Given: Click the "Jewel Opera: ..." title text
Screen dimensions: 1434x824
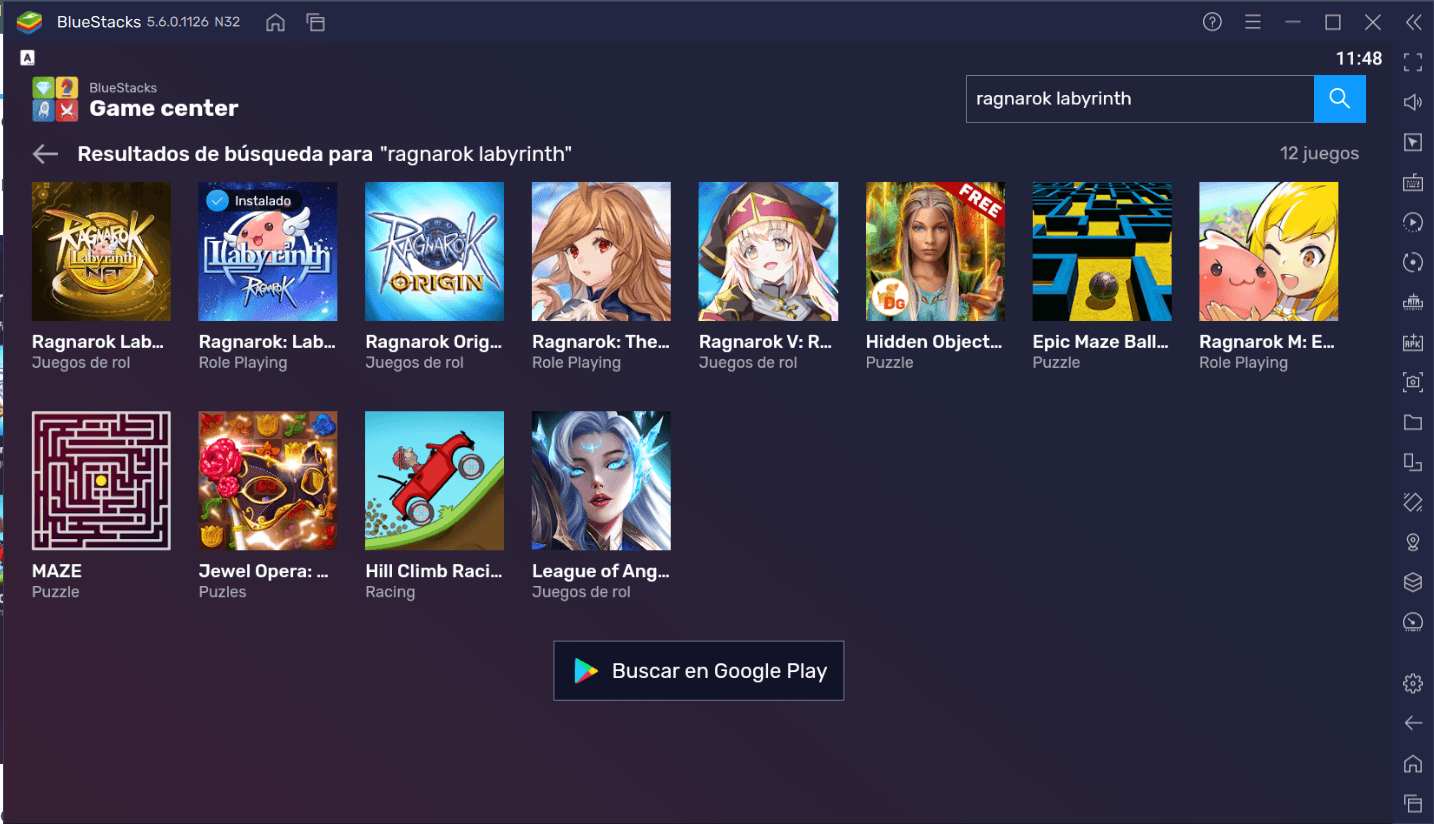Looking at the screenshot, I should pyautogui.click(x=264, y=571).
